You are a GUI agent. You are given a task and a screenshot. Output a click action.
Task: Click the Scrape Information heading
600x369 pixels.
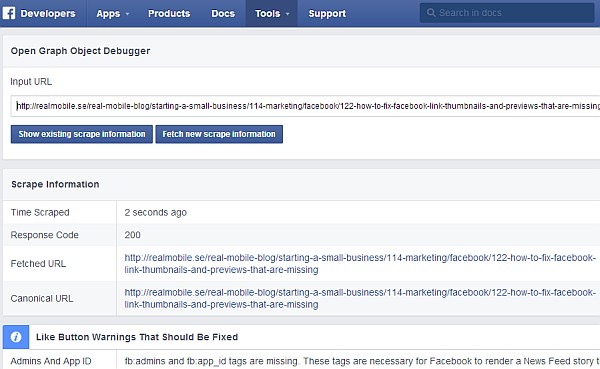click(x=55, y=184)
